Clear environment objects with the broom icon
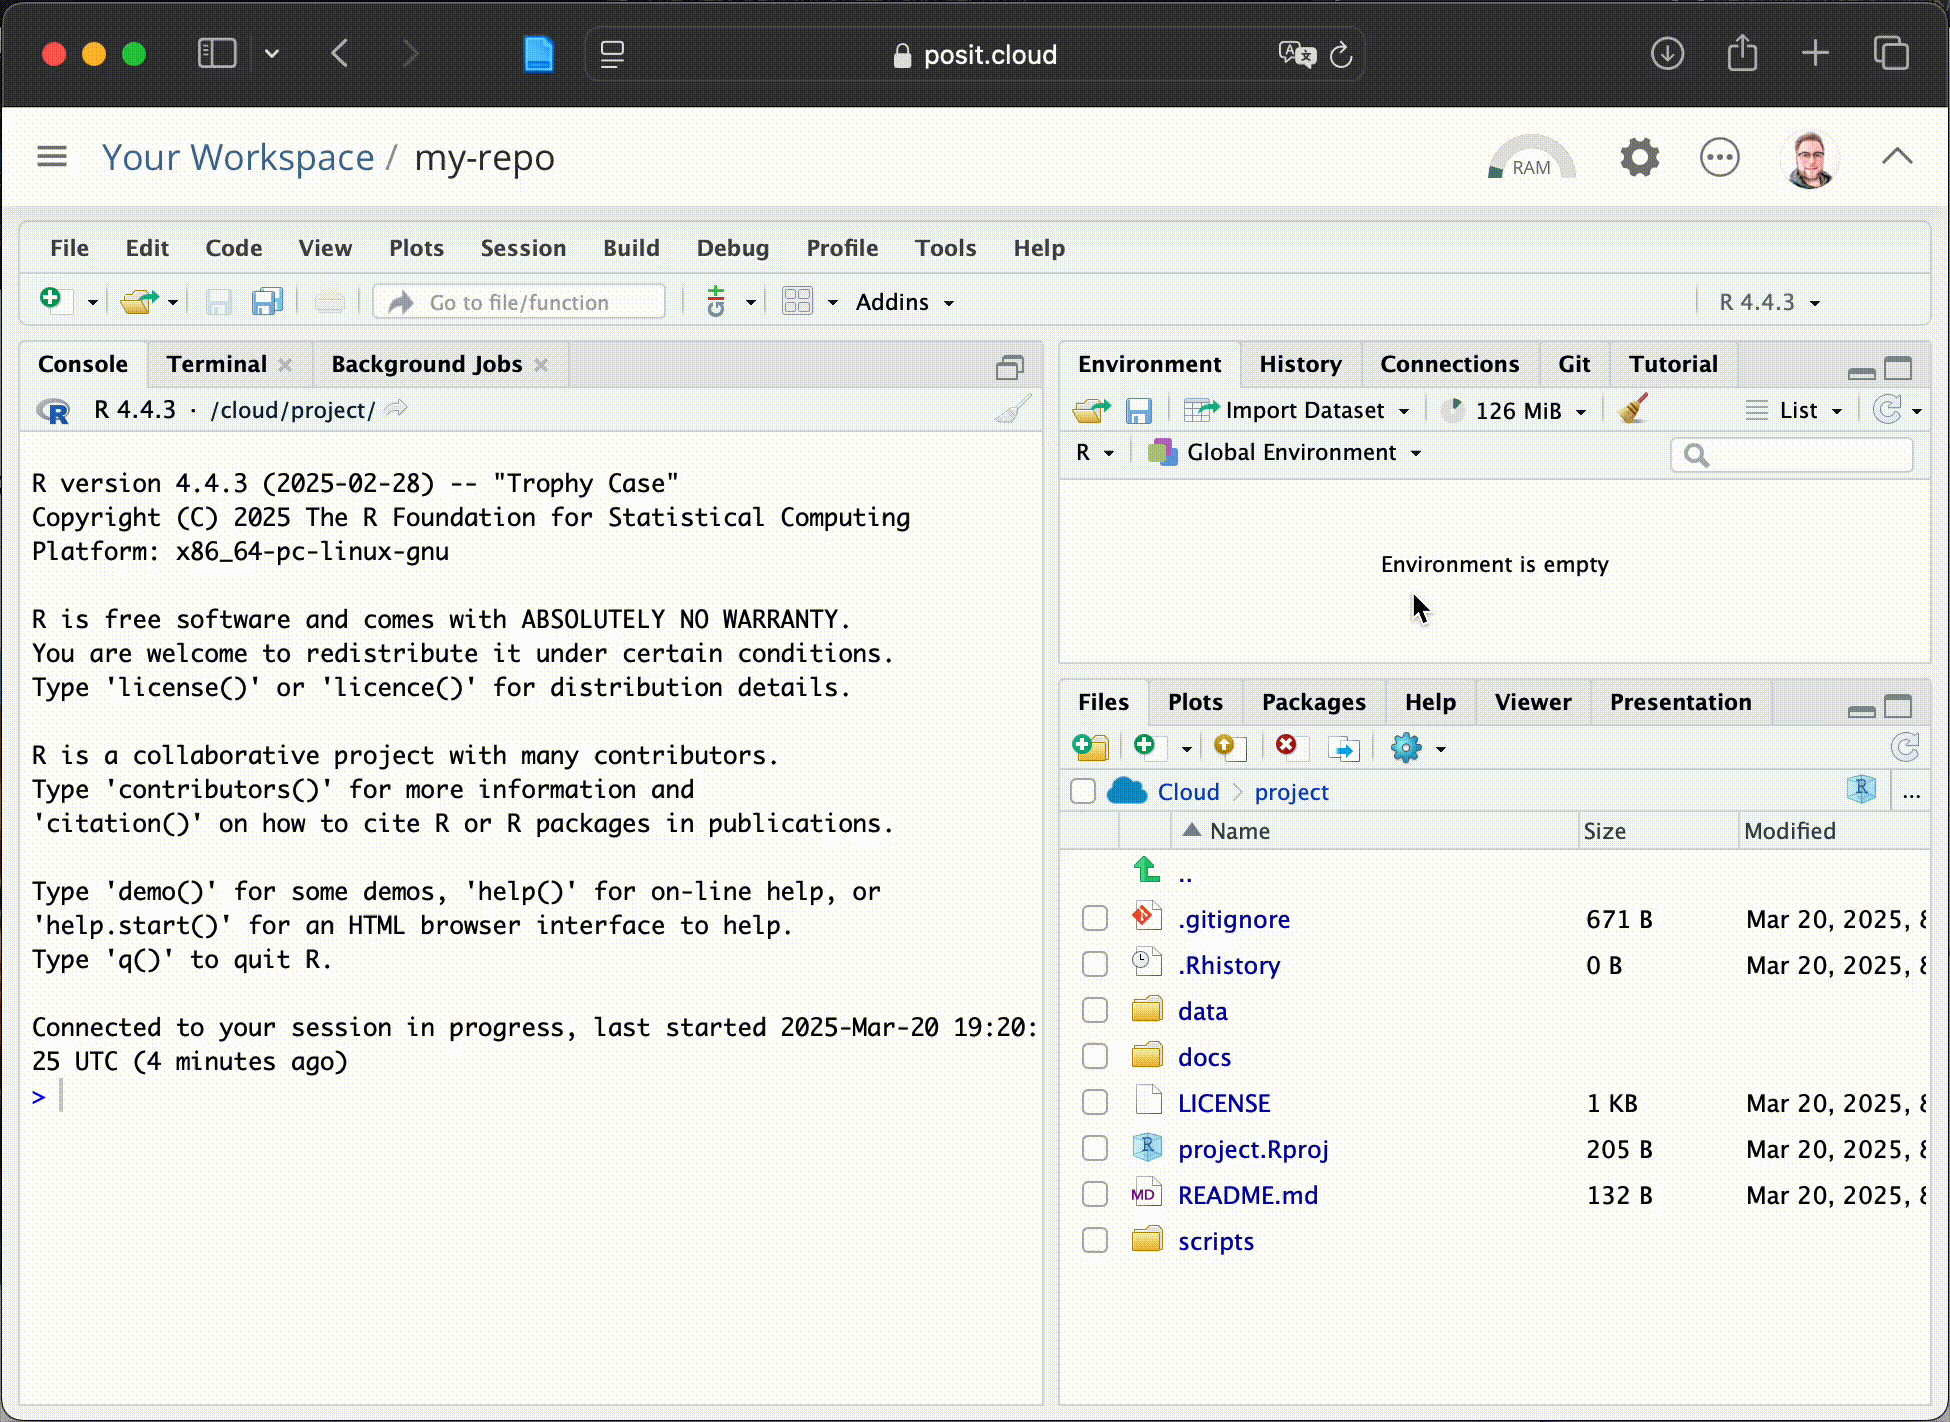This screenshot has height=1422, width=1950. (1633, 409)
